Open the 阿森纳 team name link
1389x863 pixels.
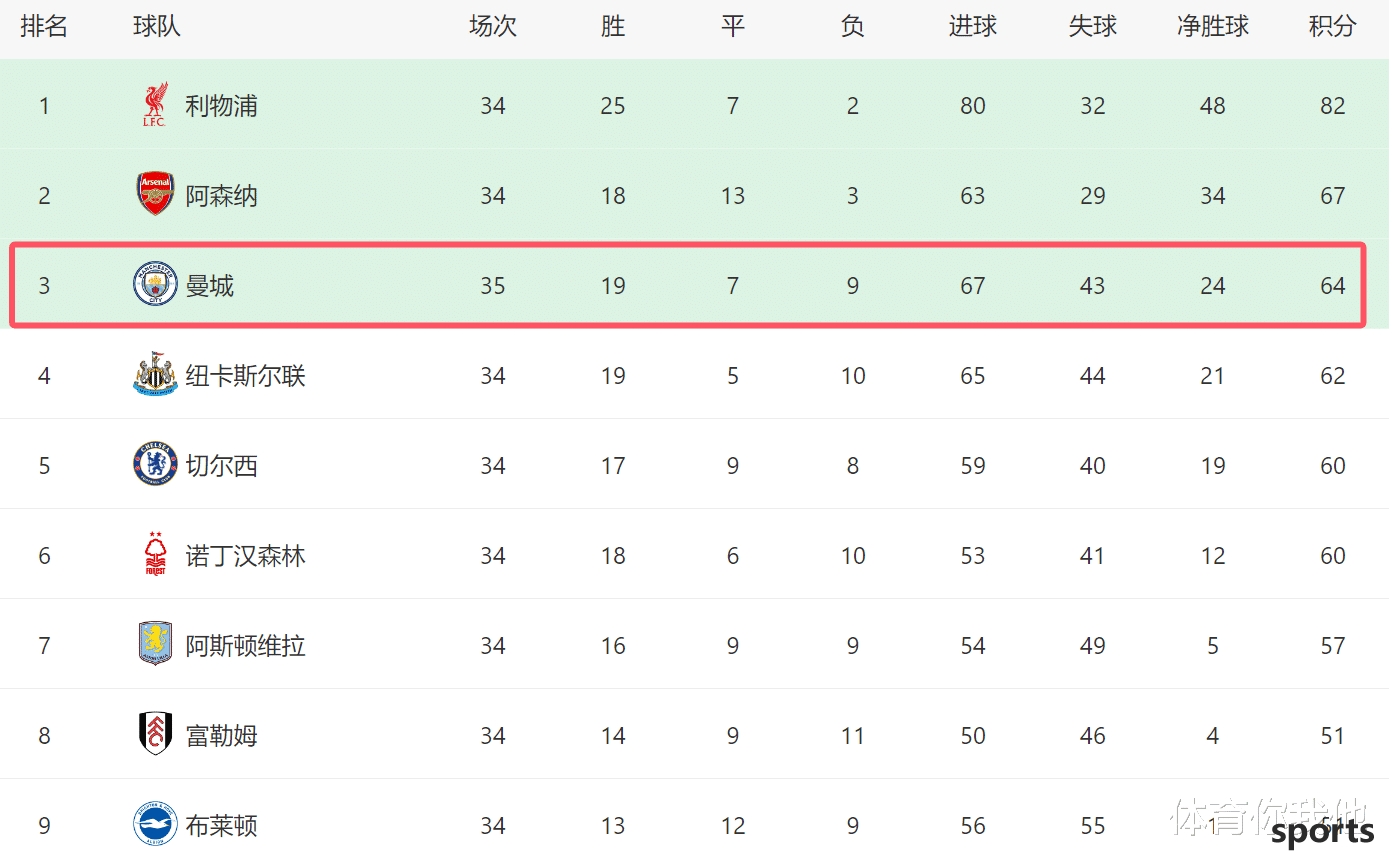click(x=221, y=196)
